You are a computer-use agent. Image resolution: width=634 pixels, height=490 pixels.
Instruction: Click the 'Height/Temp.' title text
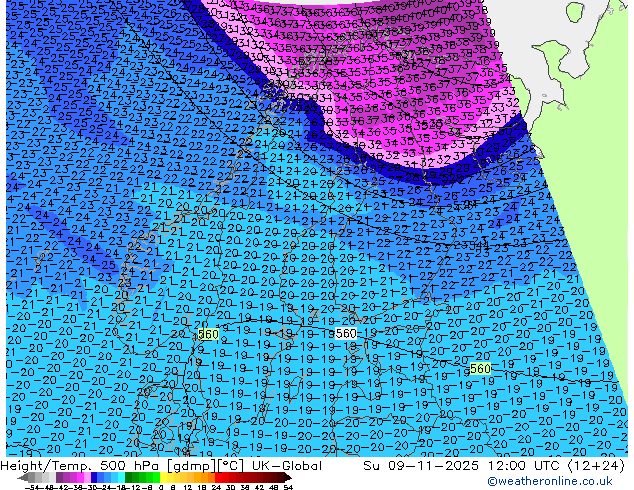[x=46, y=466]
